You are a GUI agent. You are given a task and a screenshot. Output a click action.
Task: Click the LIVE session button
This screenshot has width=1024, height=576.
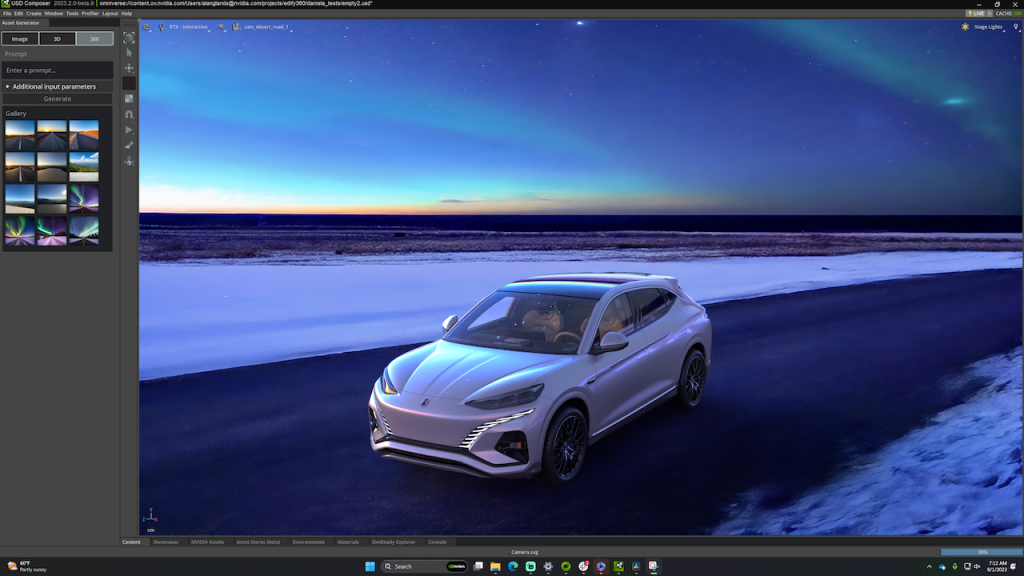pyautogui.click(x=975, y=13)
